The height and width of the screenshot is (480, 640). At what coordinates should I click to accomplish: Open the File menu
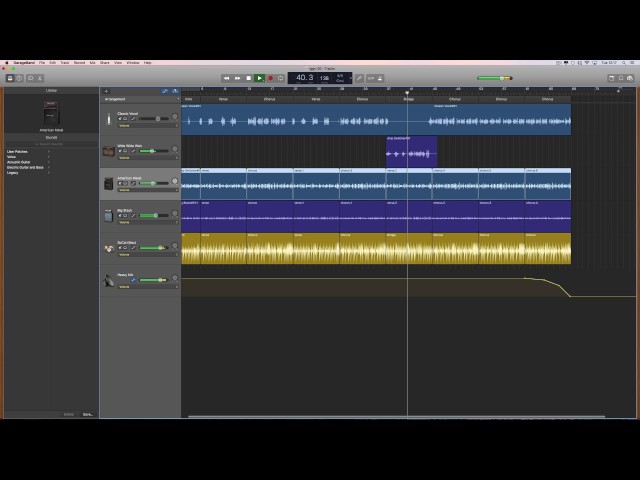42,63
